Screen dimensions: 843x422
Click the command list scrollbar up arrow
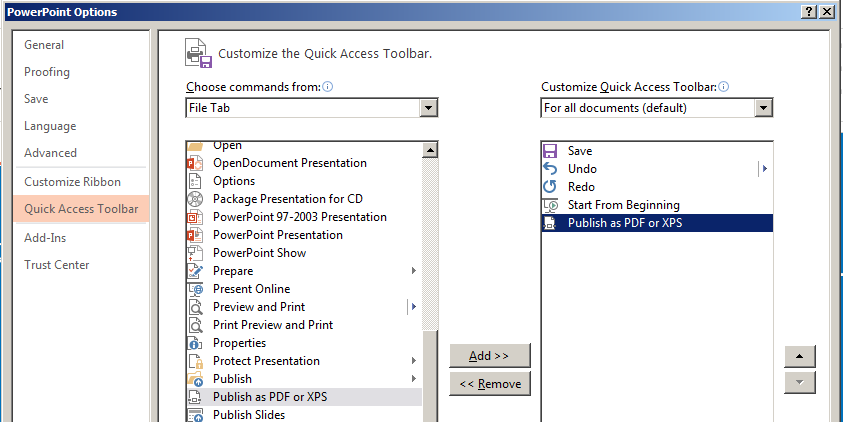point(430,150)
